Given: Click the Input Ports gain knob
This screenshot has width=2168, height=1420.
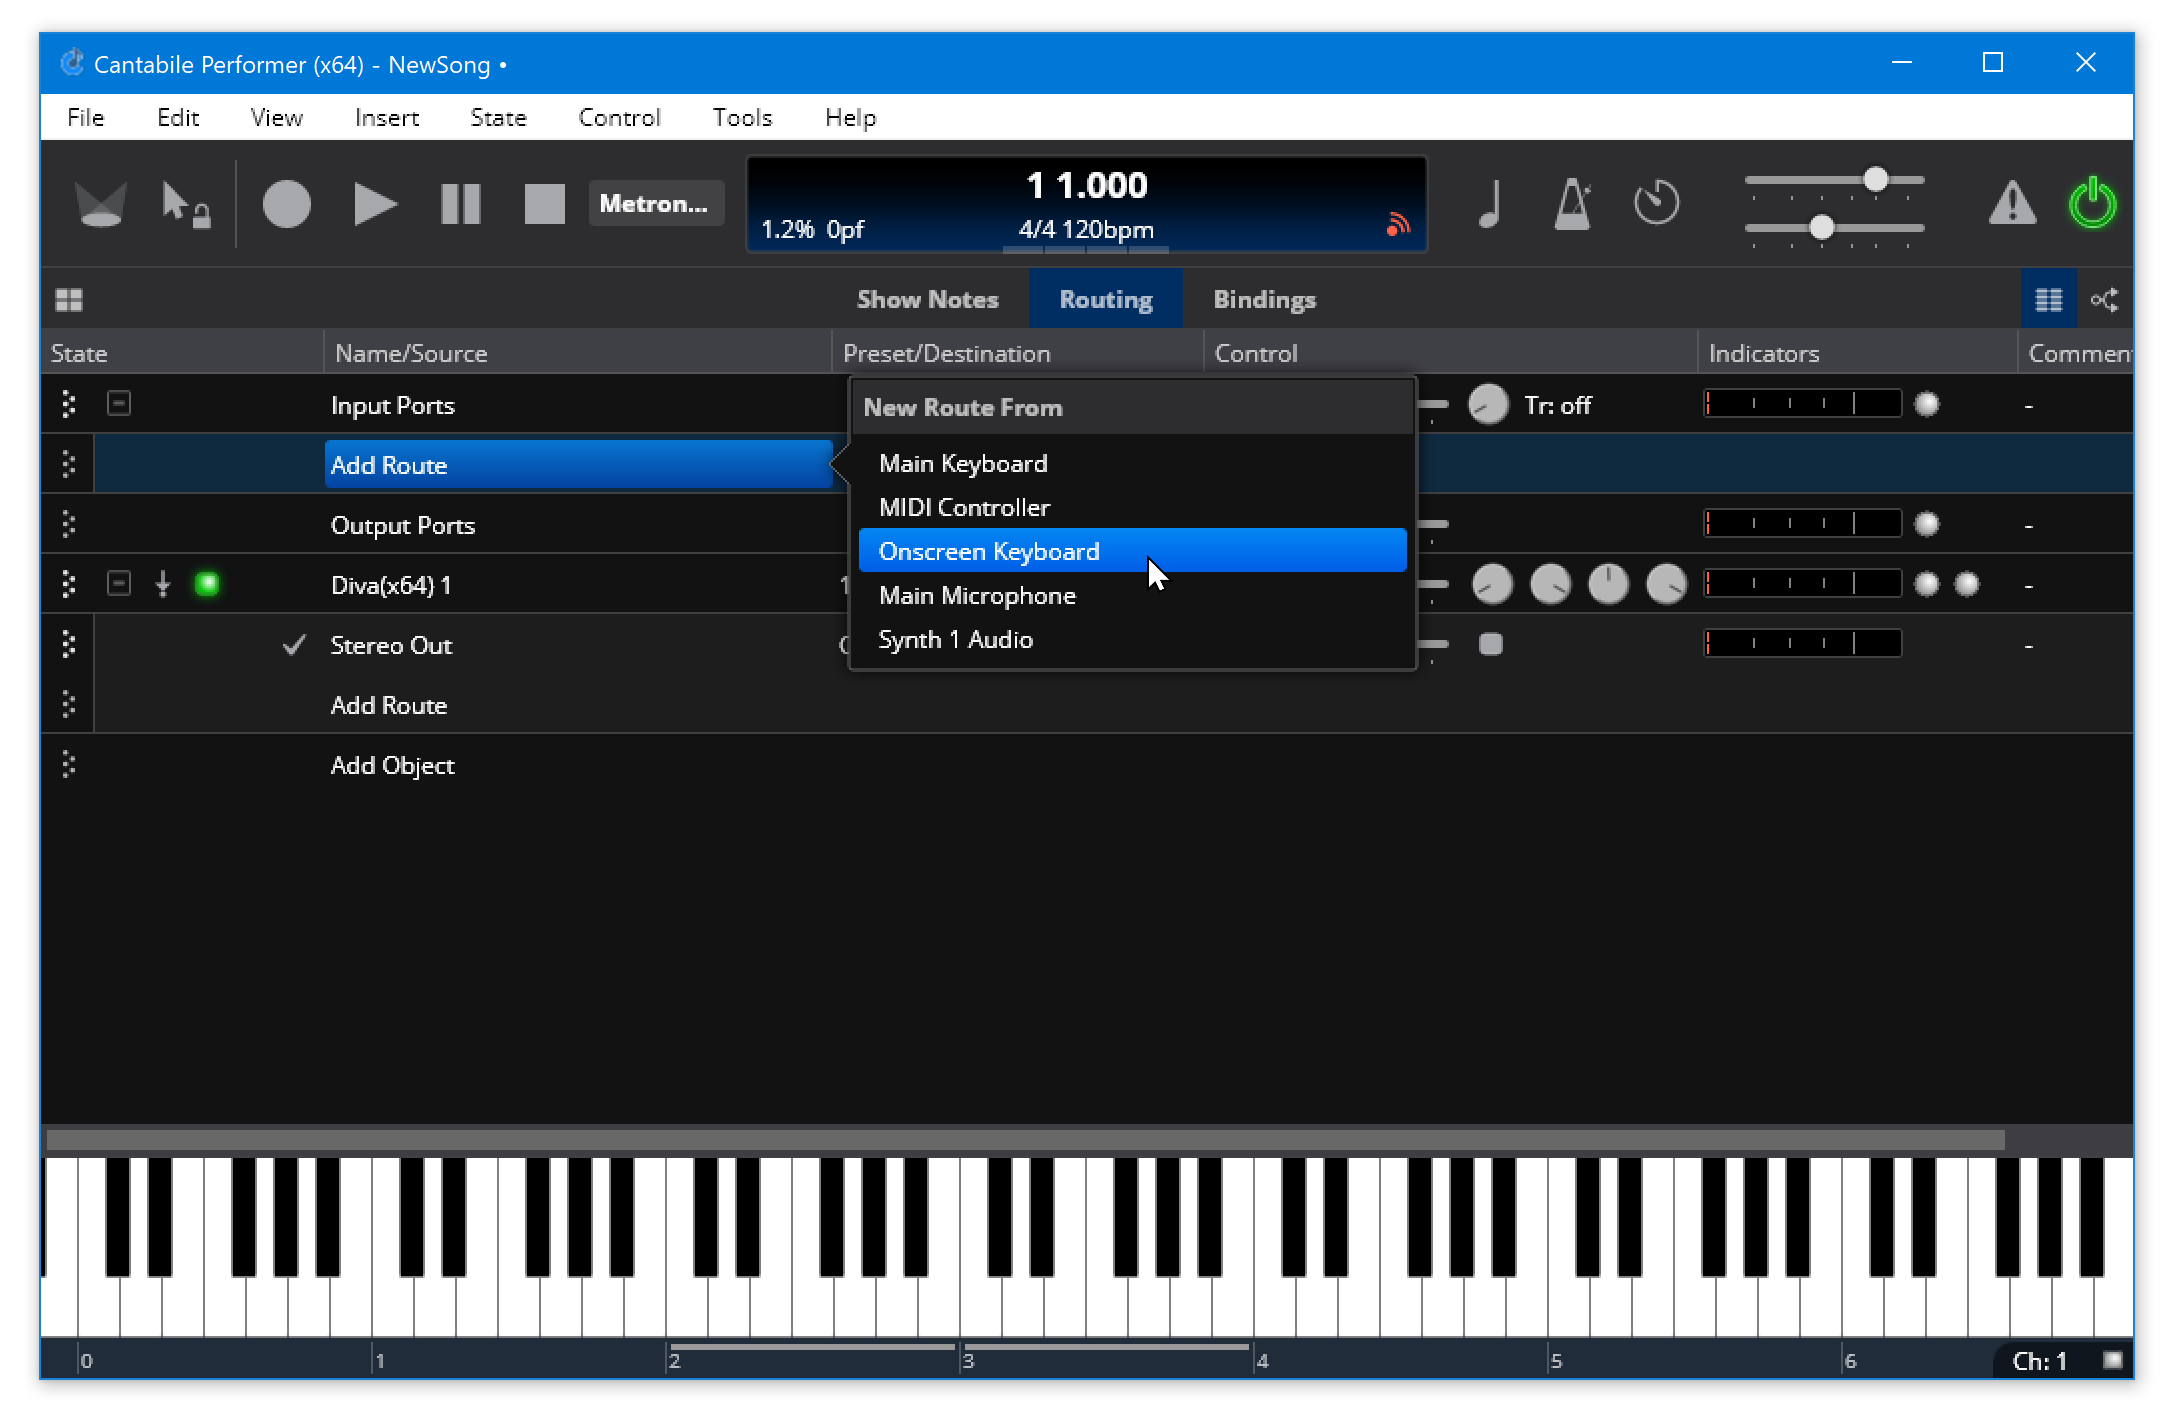Looking at the screenshot, I should tap(1488, 404).
